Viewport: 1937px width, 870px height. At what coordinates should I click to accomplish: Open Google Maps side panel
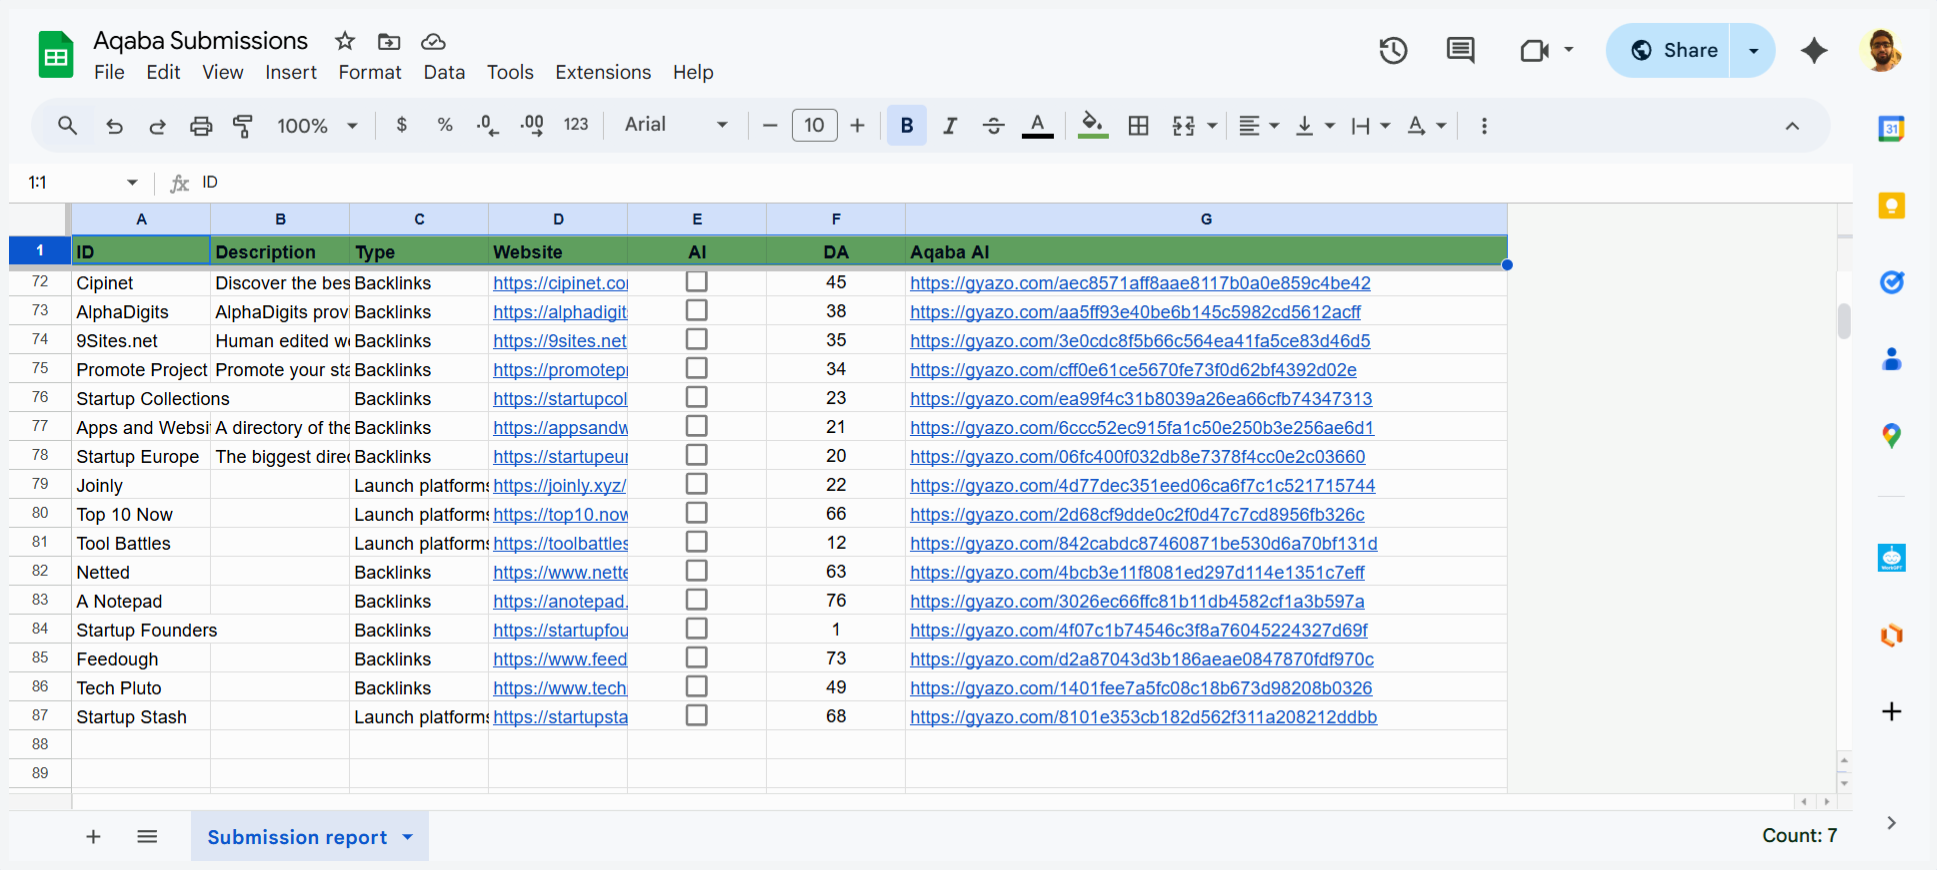[x=1891, y=436]
